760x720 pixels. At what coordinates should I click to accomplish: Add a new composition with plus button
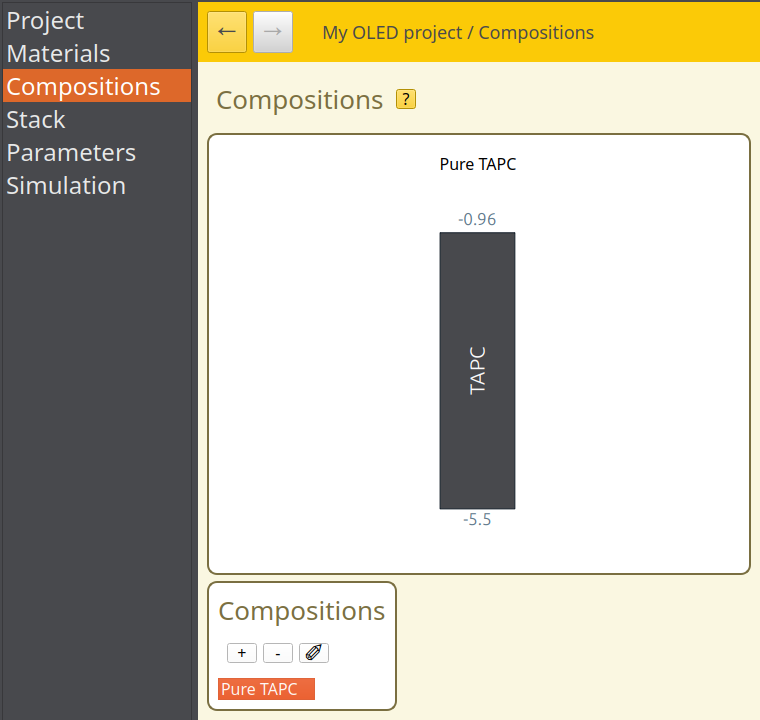click(242, 653)
